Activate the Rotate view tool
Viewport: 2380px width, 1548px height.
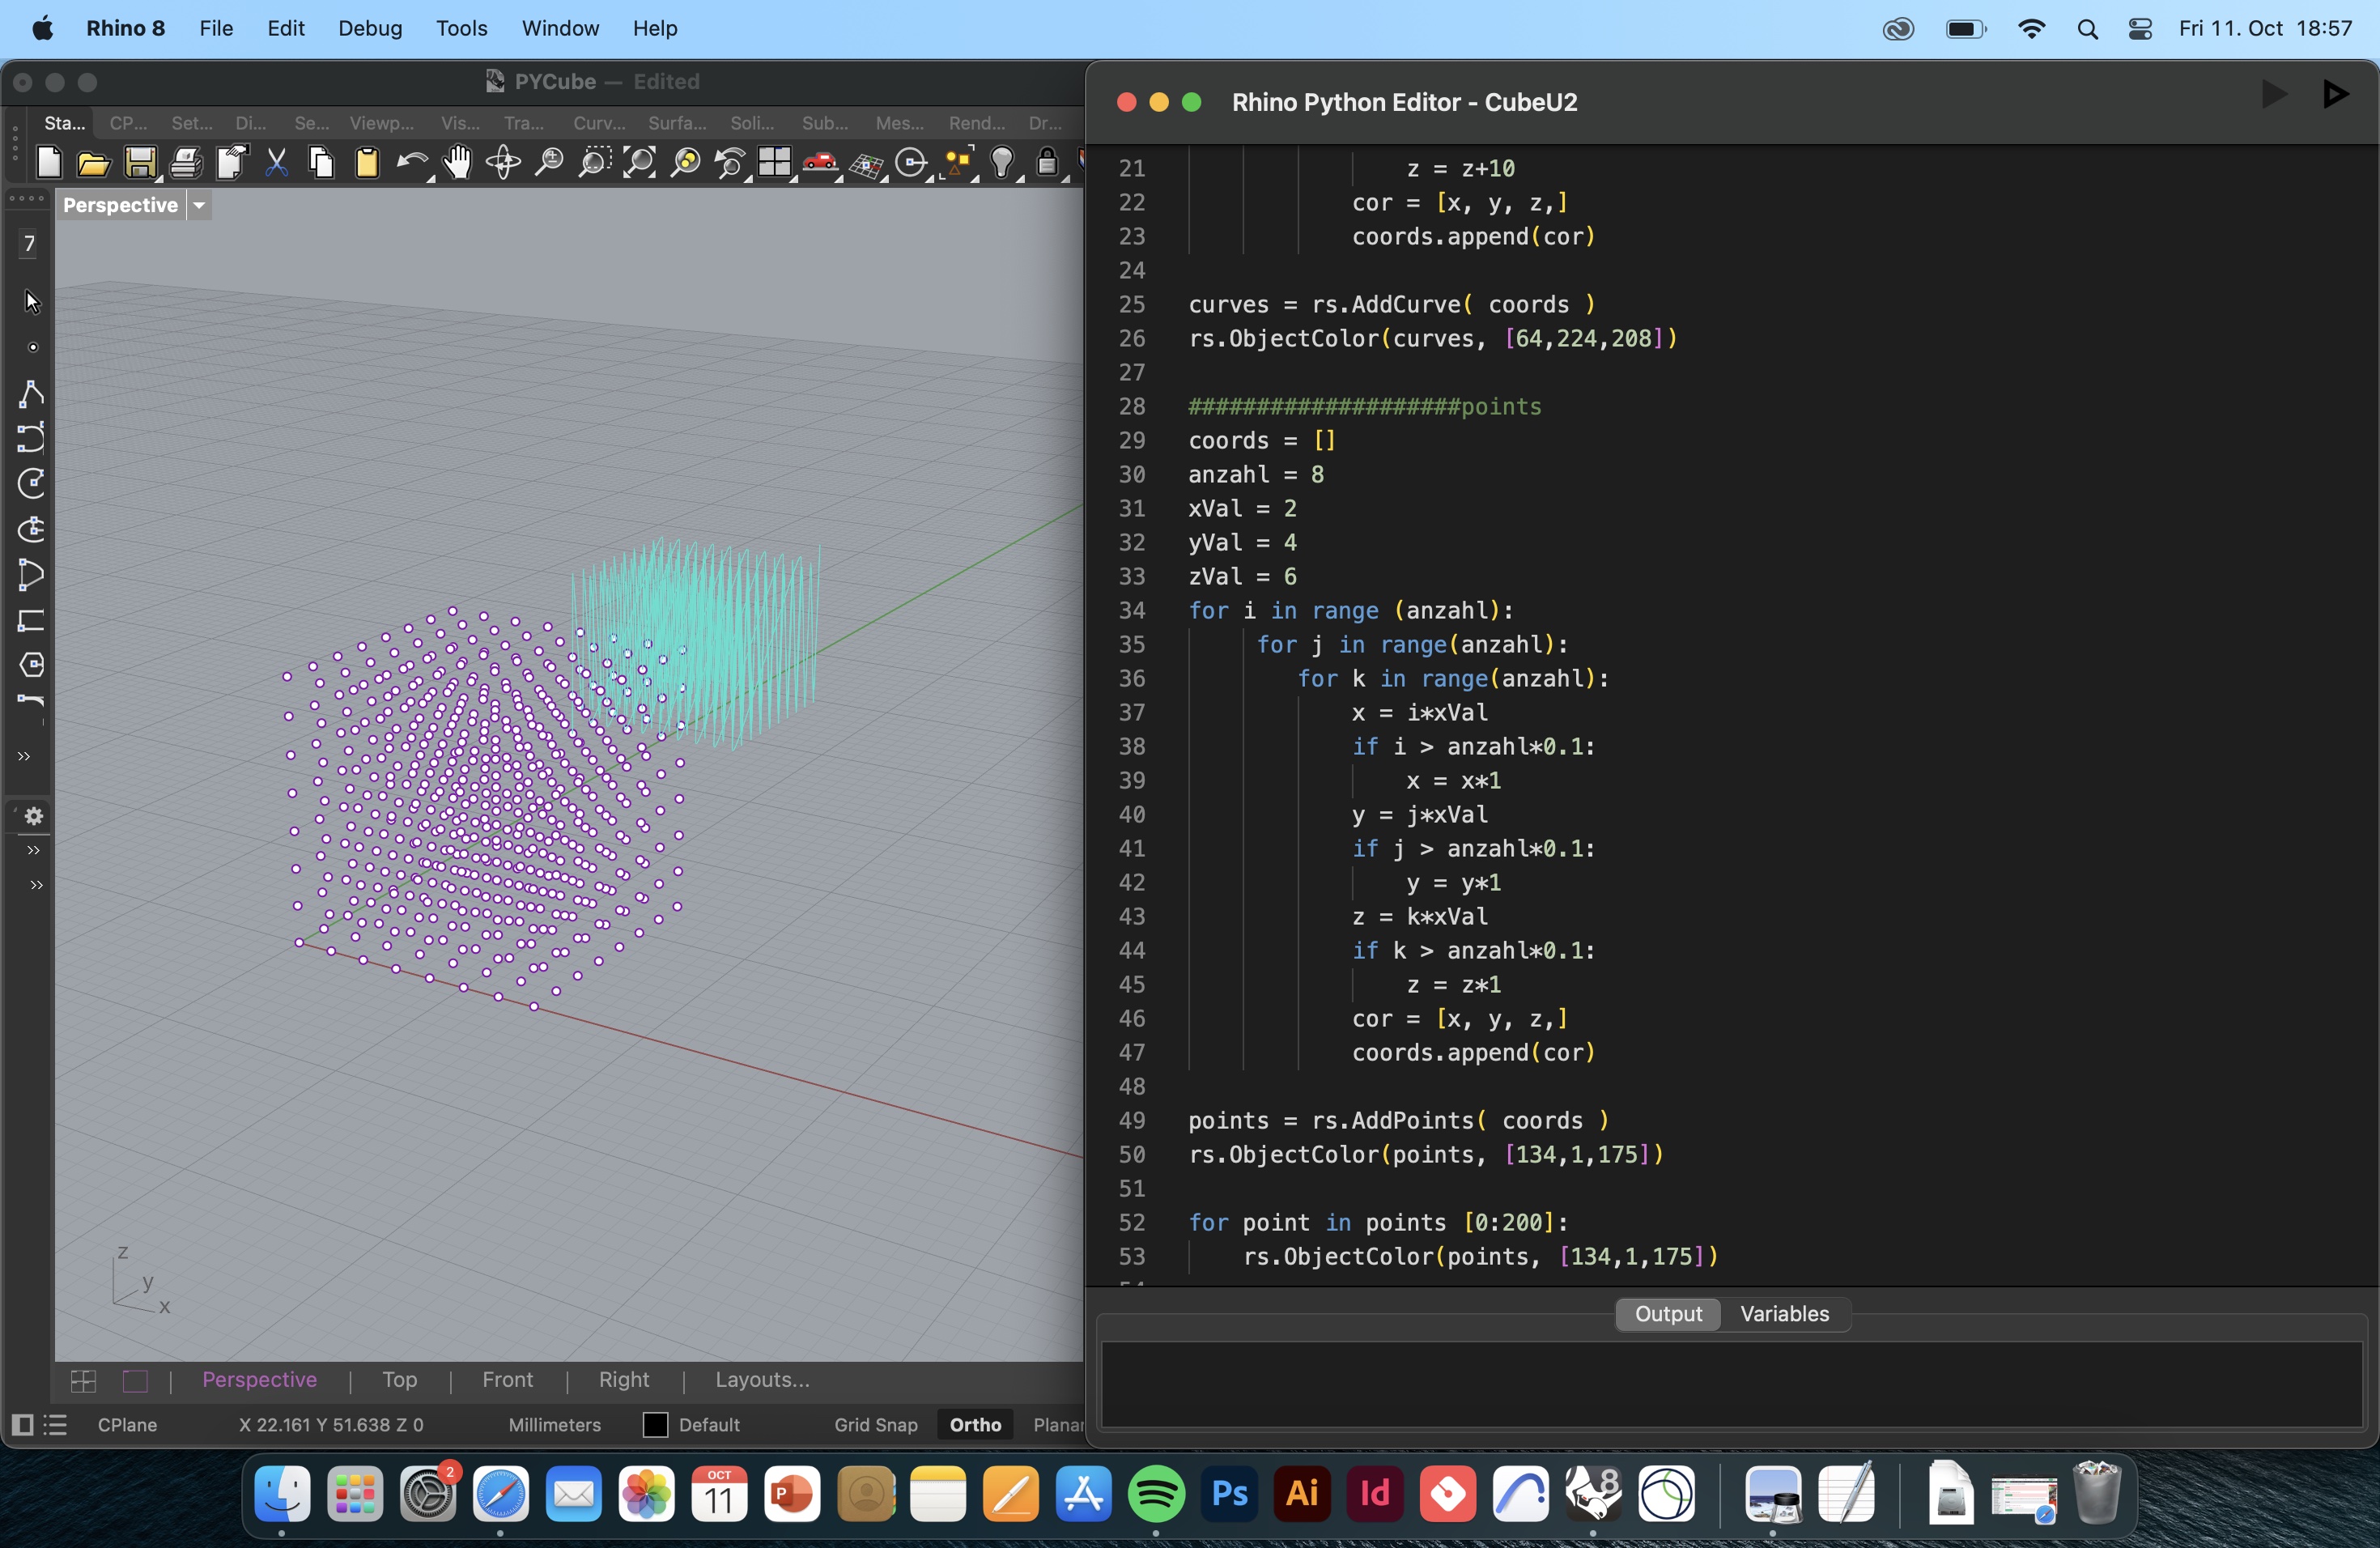pyautogui.click(x=503, y=163)
